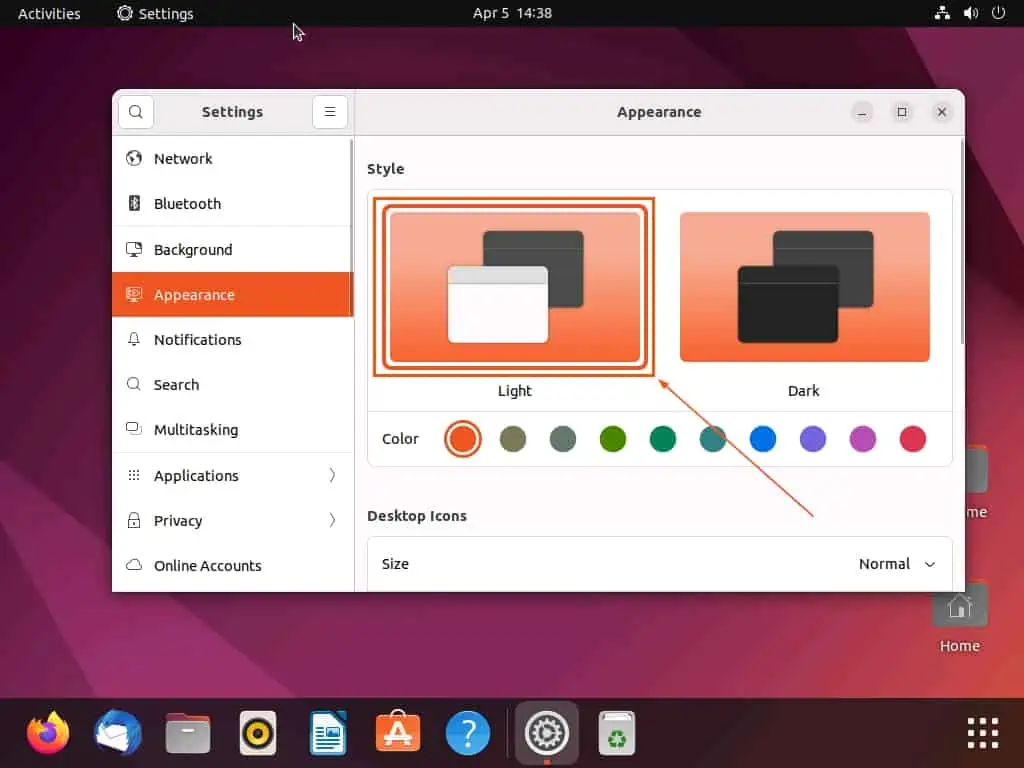This screenshot has height=768, width=1024.
Task: Expand the Applications settings section
Action: click(232, 476)
